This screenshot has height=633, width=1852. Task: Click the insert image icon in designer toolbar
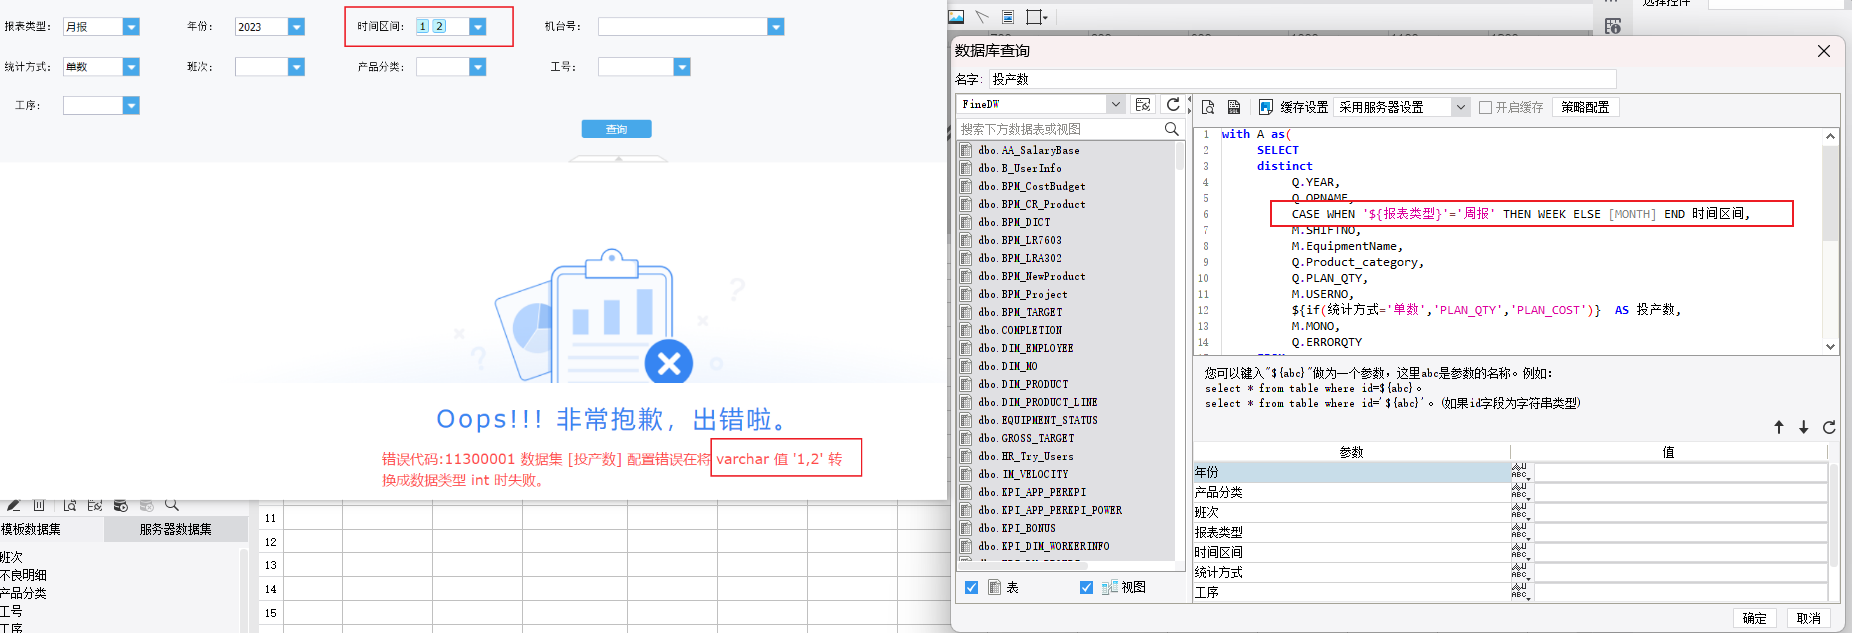pyautogui.click(x=957, y=17)
